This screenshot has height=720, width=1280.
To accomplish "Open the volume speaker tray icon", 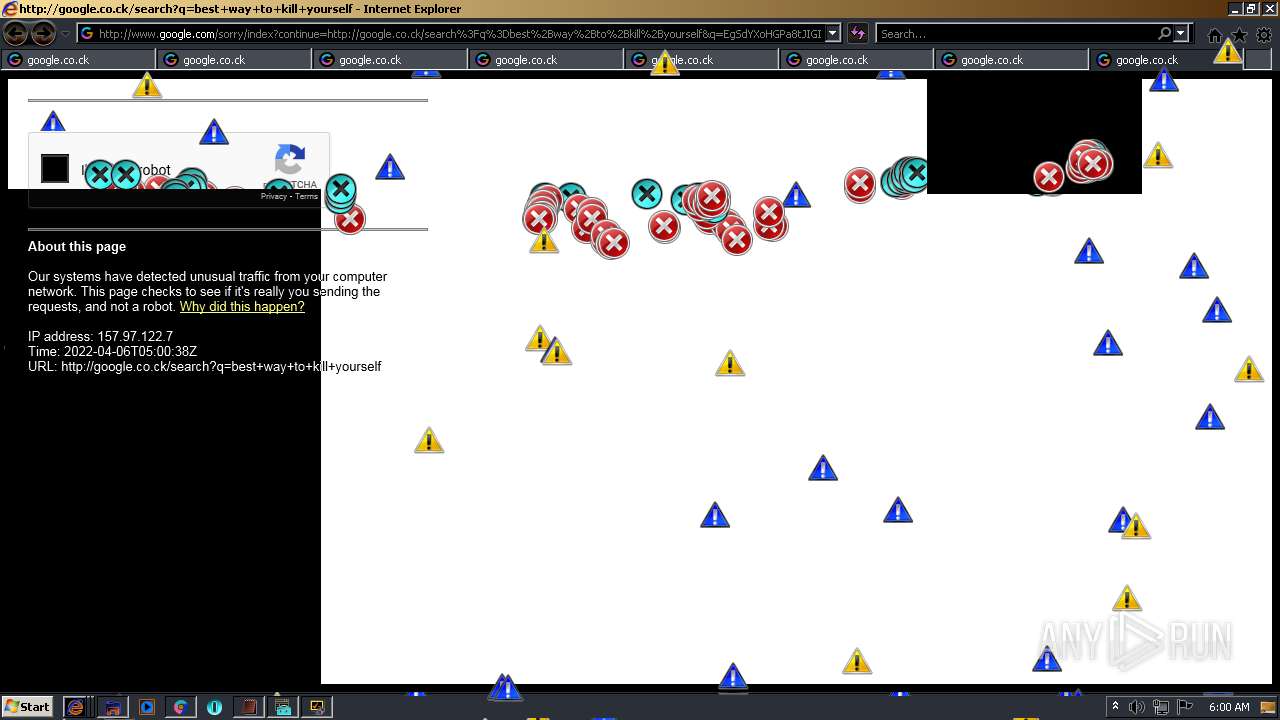I will 1137,707.
